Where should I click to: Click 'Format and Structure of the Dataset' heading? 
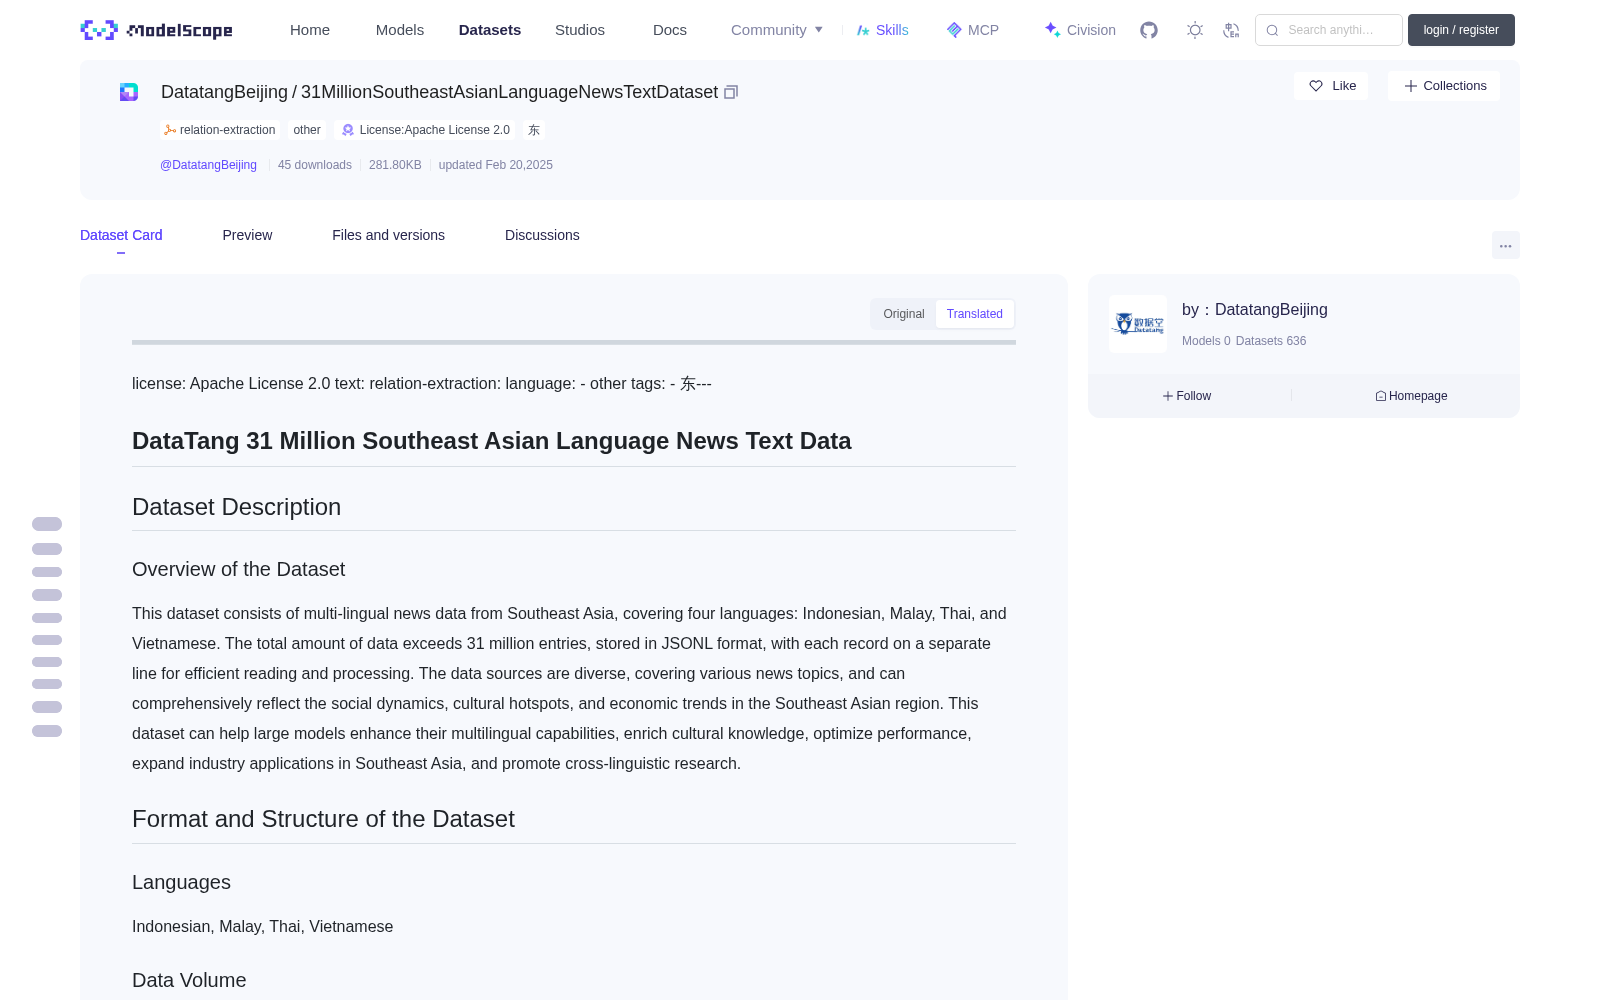[x=323, y=819]
